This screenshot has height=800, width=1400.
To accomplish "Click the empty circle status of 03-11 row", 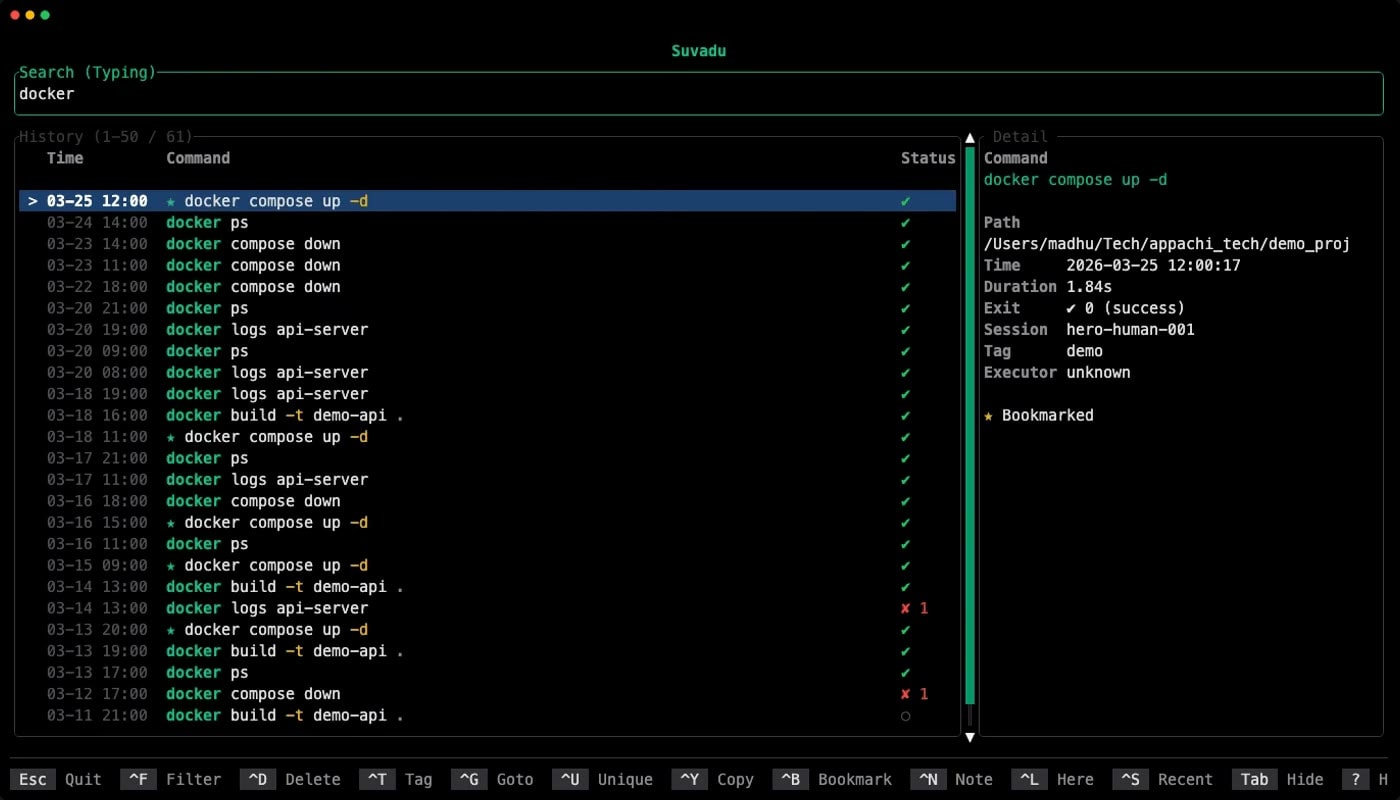I will pyautogui.click(x=905, y=716).
